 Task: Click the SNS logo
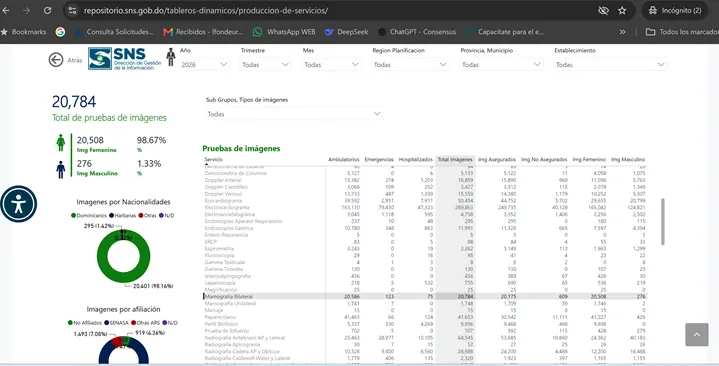click(124, 59)
